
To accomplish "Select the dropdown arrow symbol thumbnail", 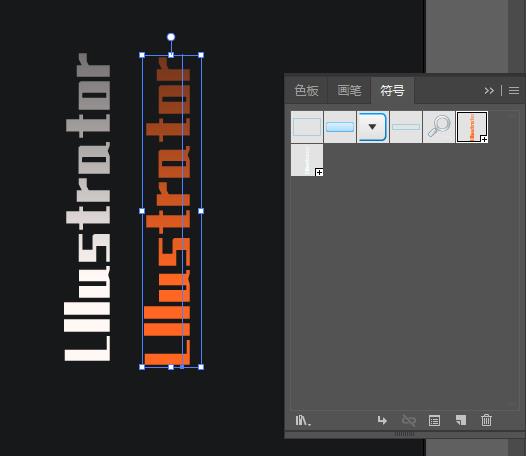I will pos(372,127).
